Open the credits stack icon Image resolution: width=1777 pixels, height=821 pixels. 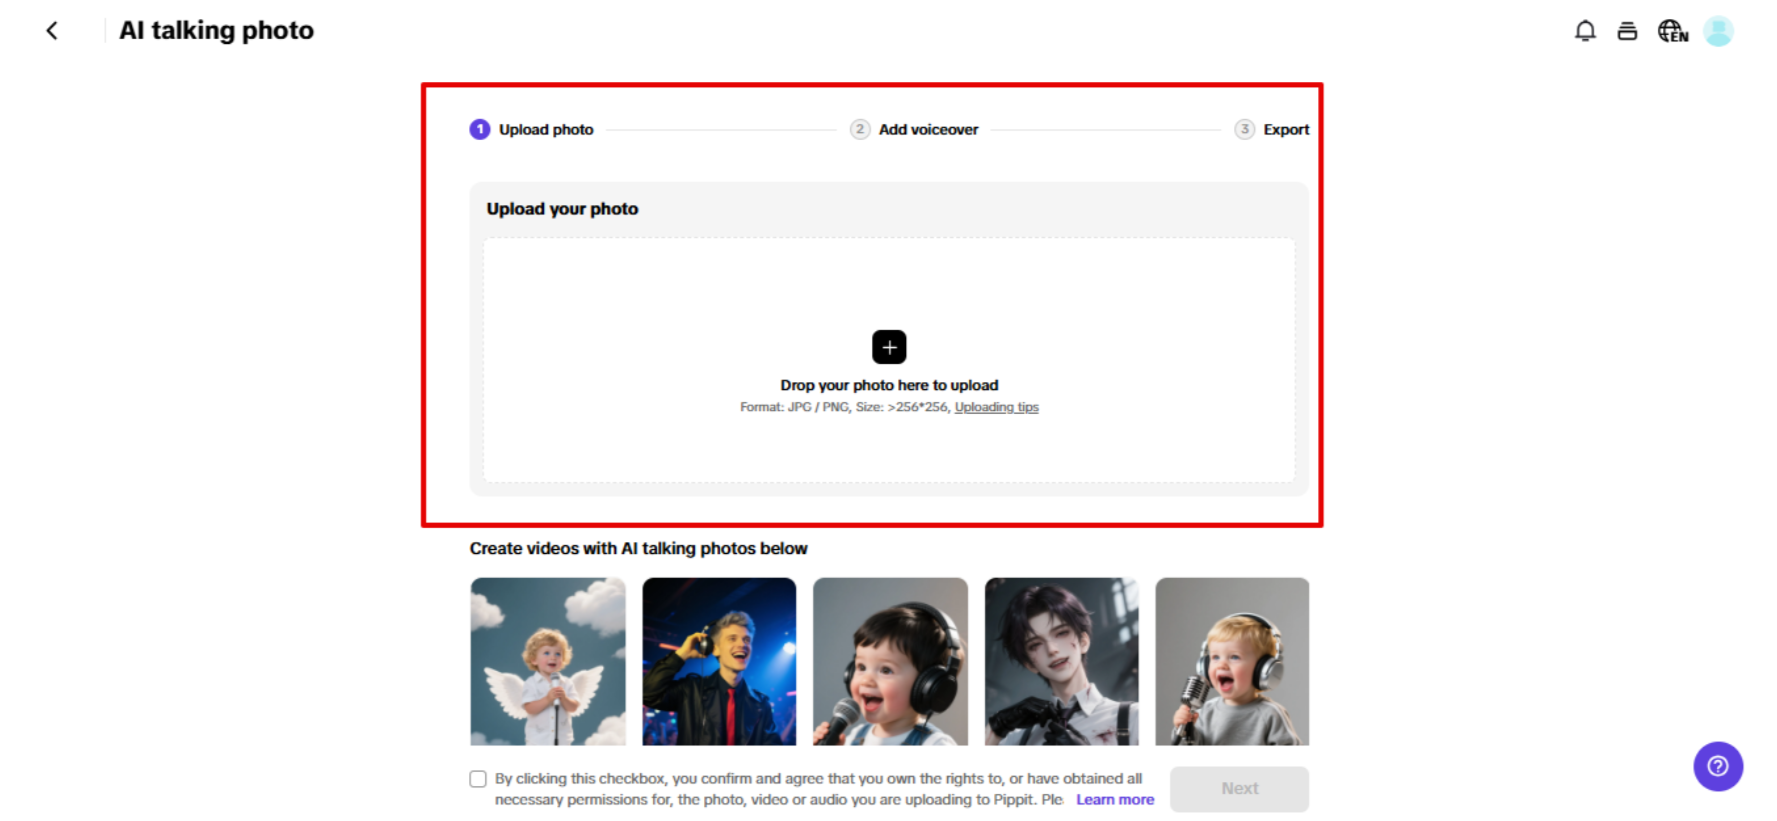[x=1627, y=31]
